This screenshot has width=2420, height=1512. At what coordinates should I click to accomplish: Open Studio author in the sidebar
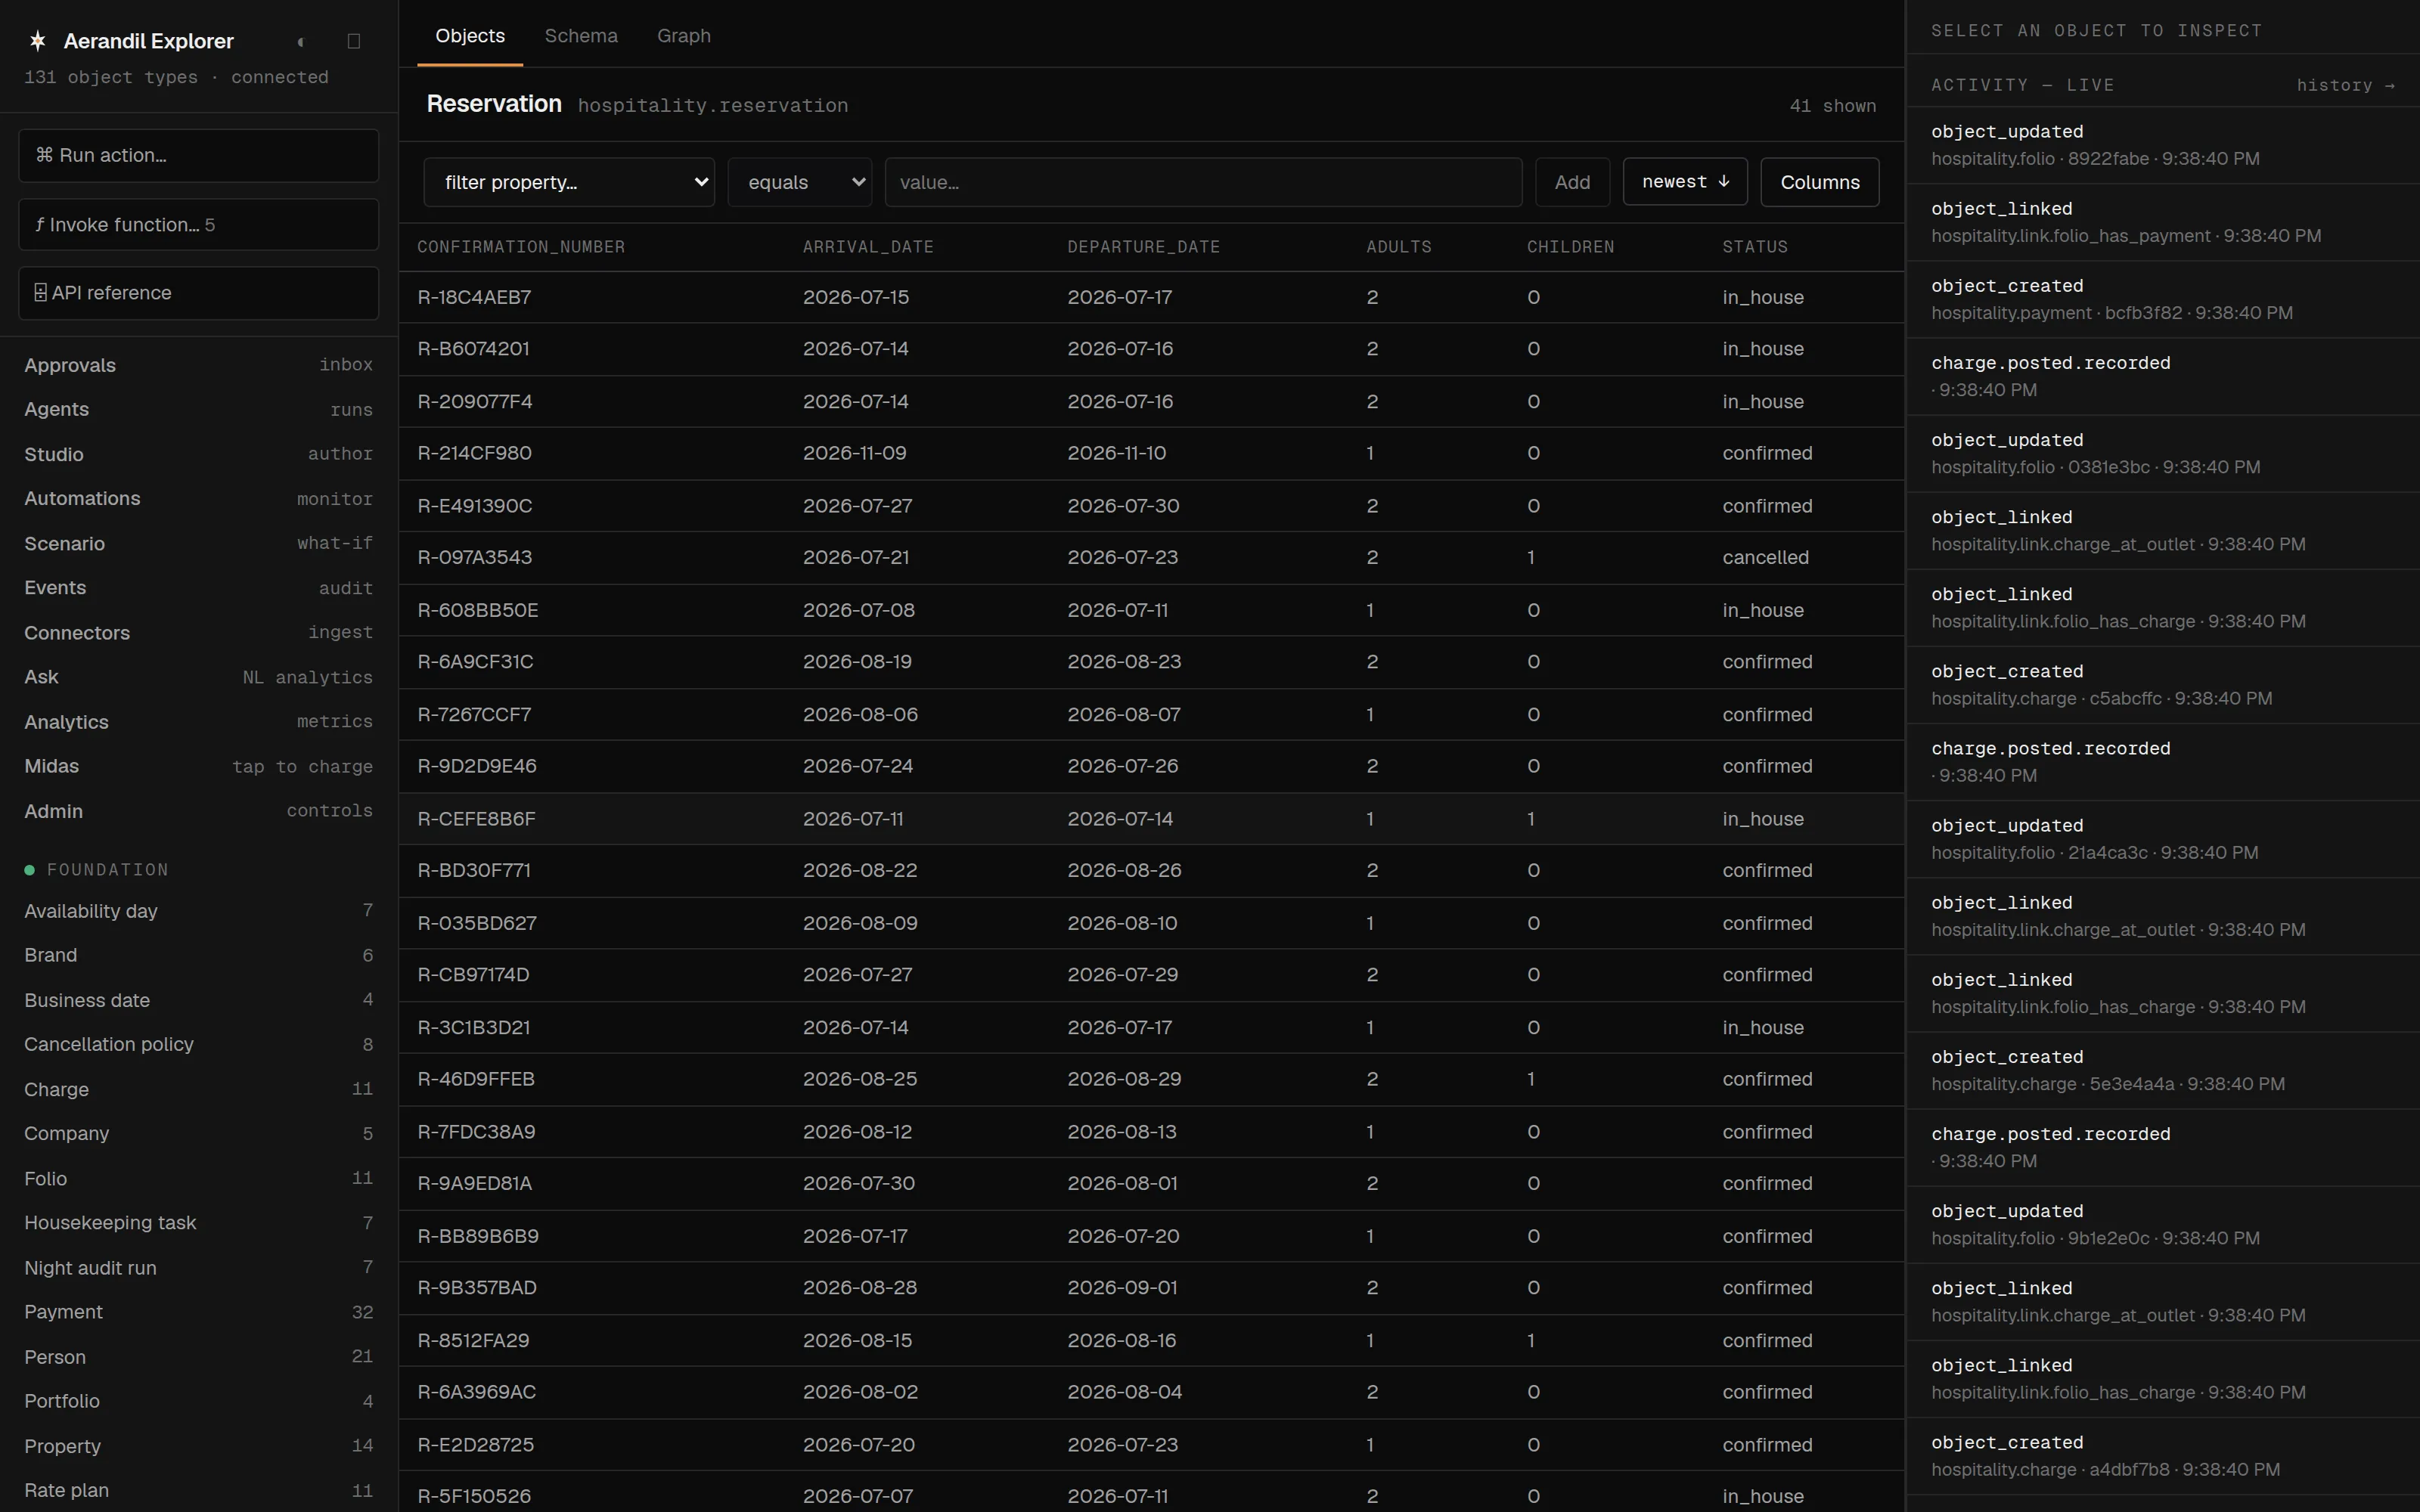(x=198, y=454)
